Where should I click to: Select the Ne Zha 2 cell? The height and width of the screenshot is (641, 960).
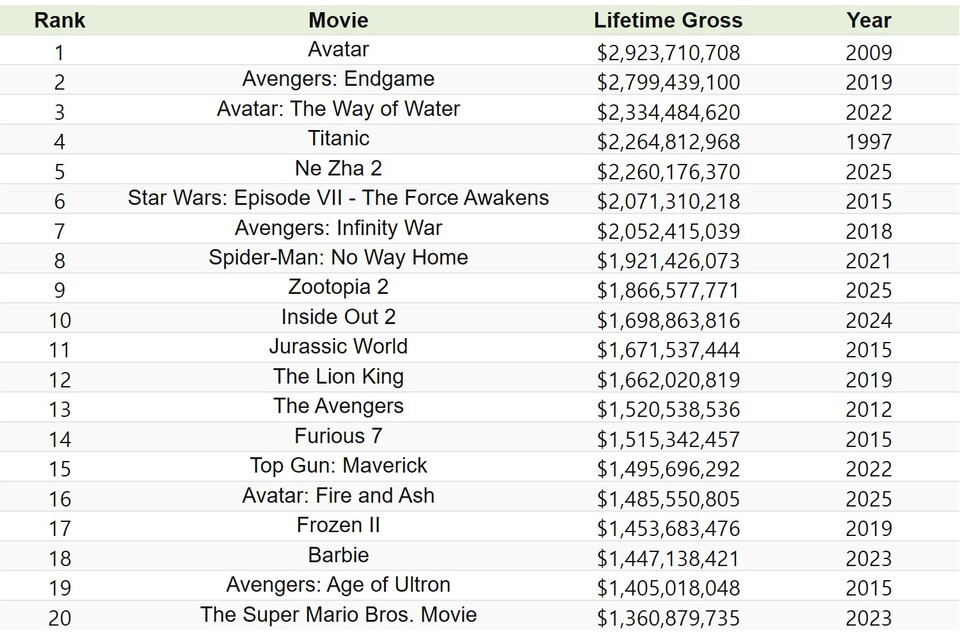tap(338, 168)
